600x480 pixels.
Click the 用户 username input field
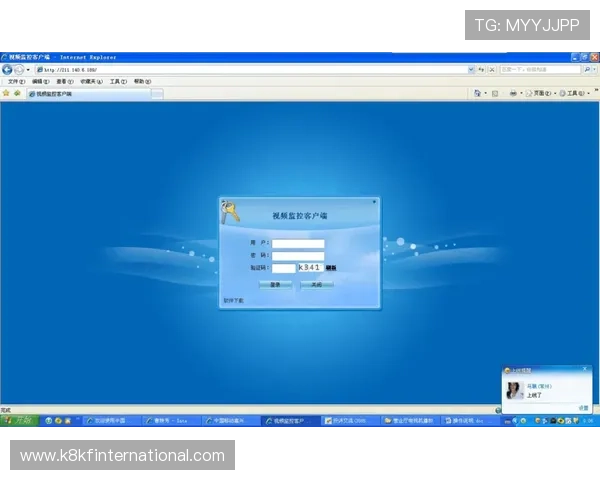tap(298, 243)
